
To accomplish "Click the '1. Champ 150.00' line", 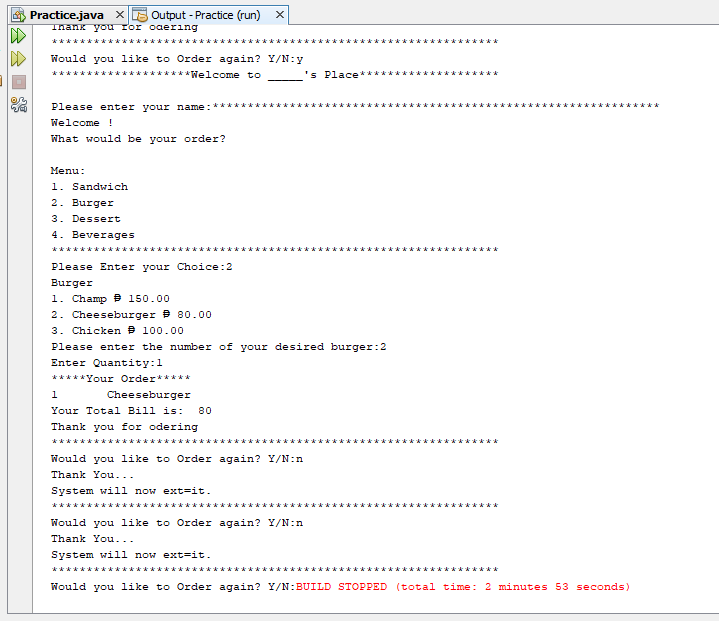I will point(111,299).
